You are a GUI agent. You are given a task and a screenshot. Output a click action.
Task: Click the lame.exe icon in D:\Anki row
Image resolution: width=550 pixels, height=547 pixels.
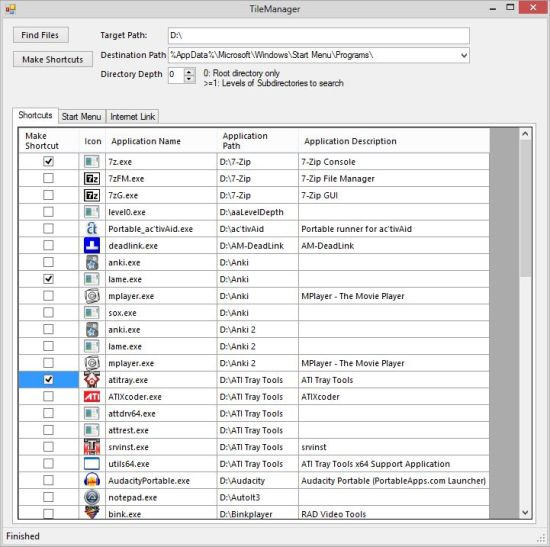point(92,279)
